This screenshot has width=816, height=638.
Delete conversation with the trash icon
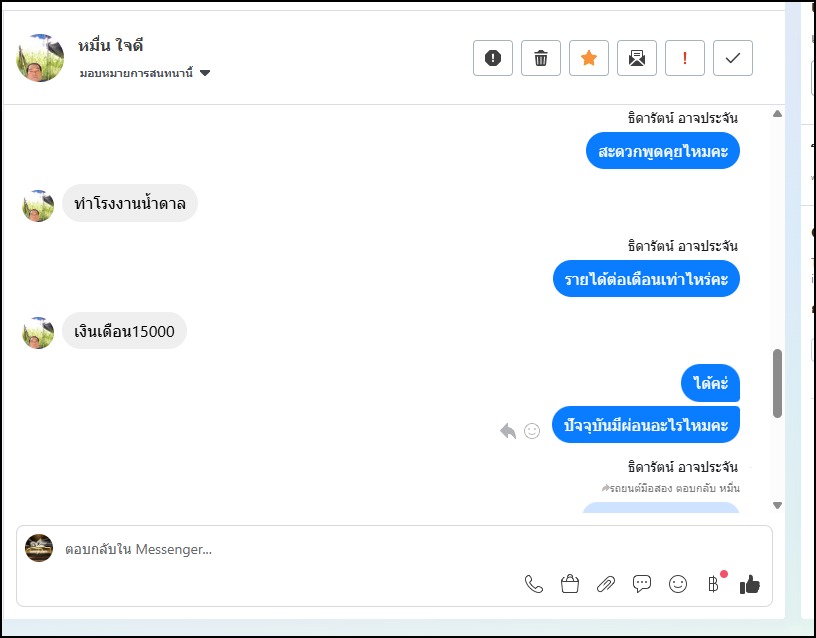[541, 58]
